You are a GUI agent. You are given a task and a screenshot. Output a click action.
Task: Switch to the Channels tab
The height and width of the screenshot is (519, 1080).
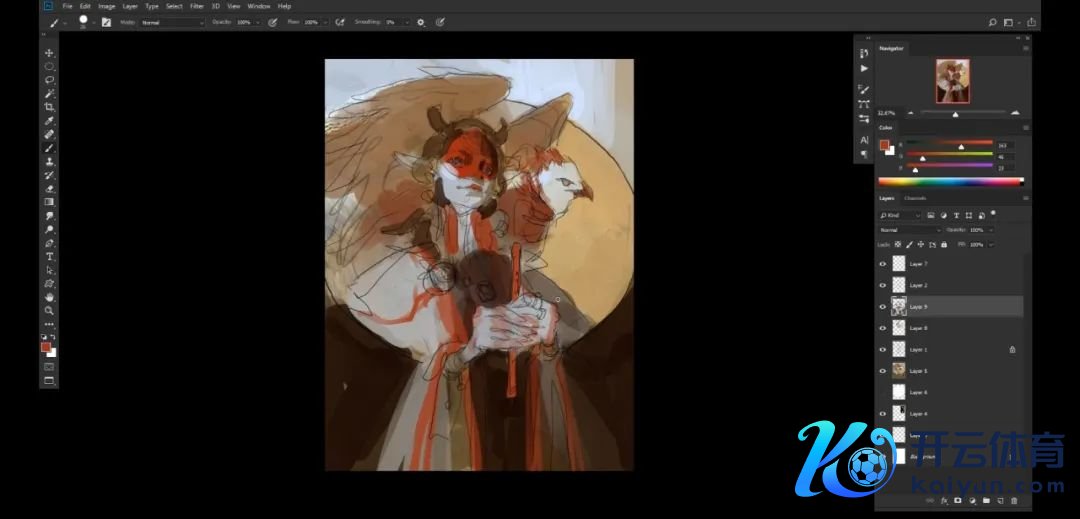[915, 198]
